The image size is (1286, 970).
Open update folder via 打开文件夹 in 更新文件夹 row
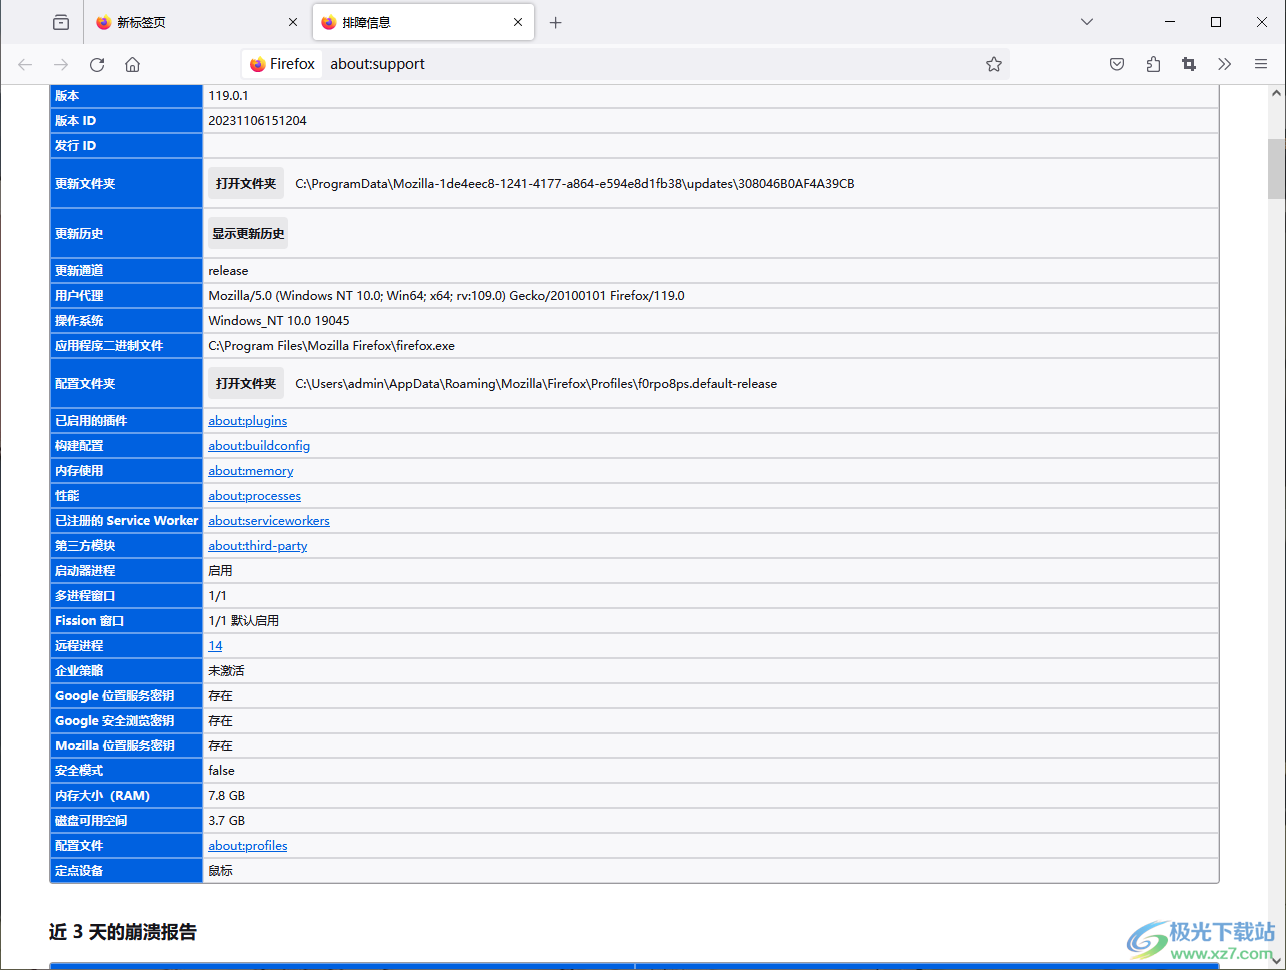pos(246,183)
